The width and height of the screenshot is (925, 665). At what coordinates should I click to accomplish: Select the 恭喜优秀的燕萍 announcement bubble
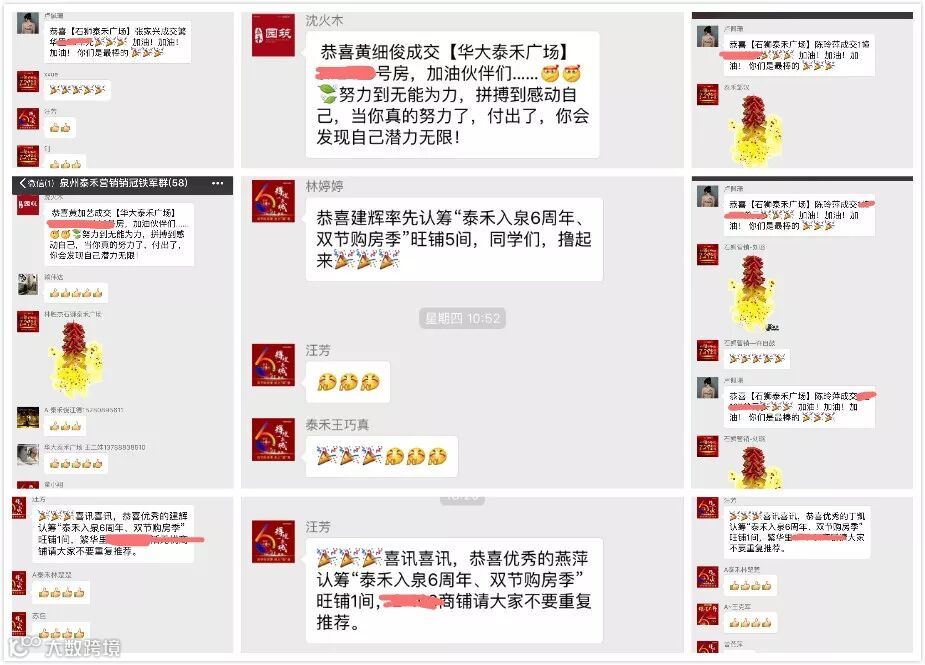pyautogui.click(x=454, y=591)
